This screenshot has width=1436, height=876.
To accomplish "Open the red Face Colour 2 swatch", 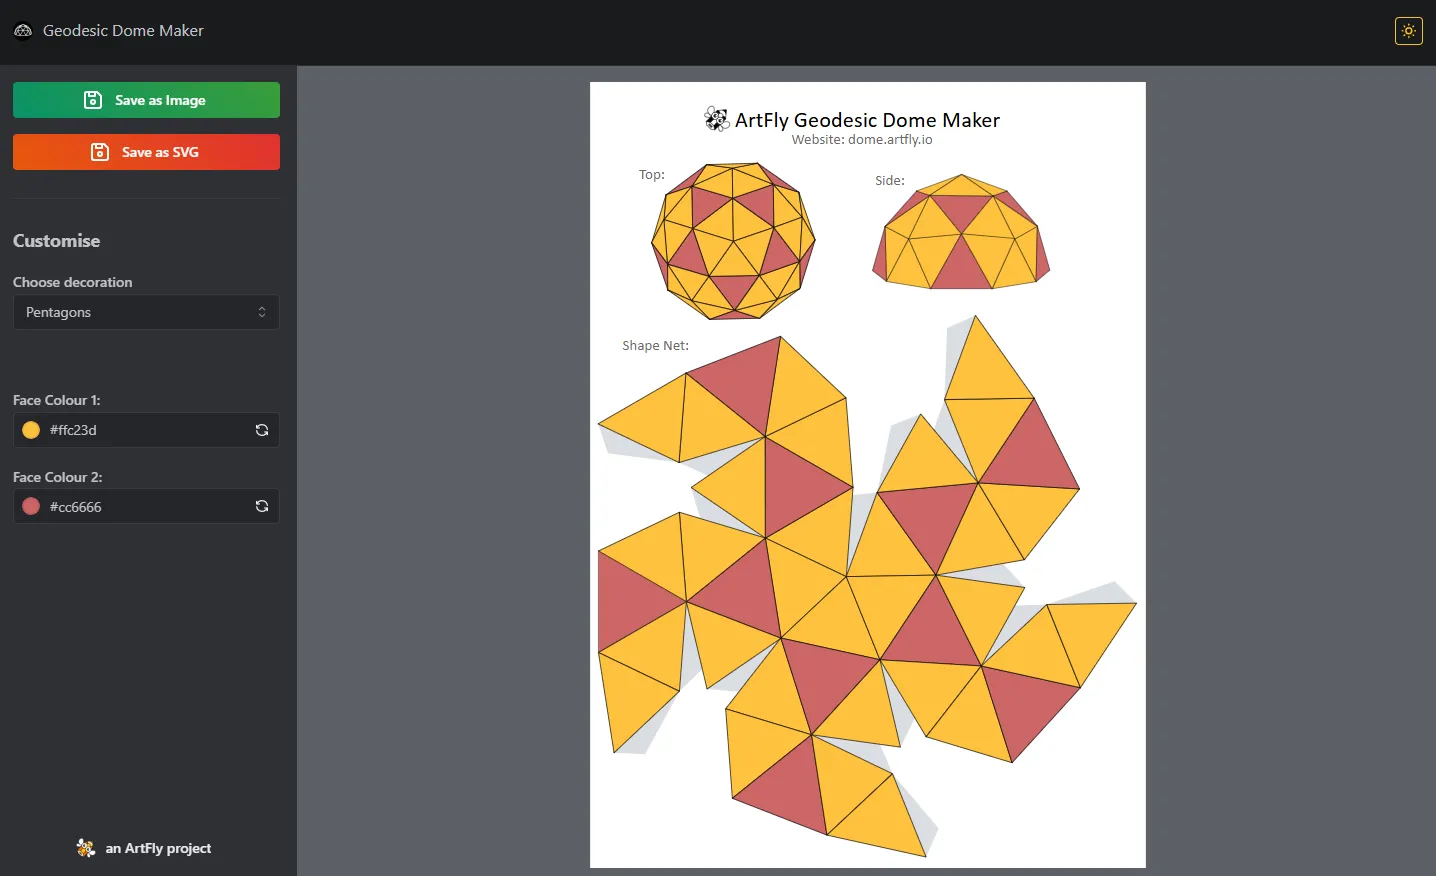I will (31, 507).
